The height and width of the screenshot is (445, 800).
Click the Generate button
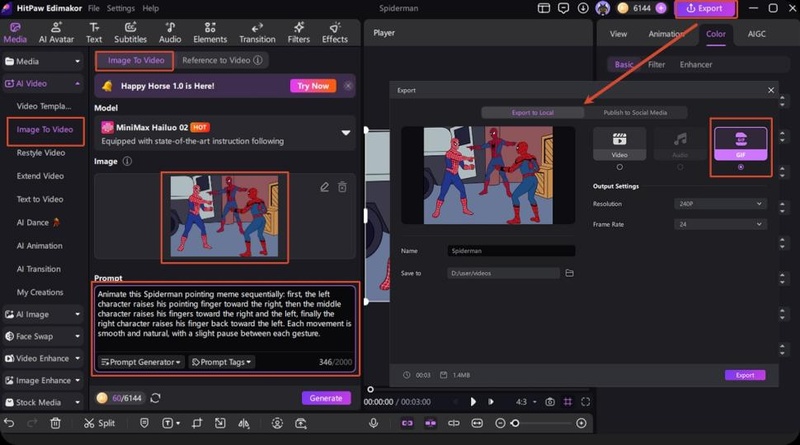pos(326,398)
